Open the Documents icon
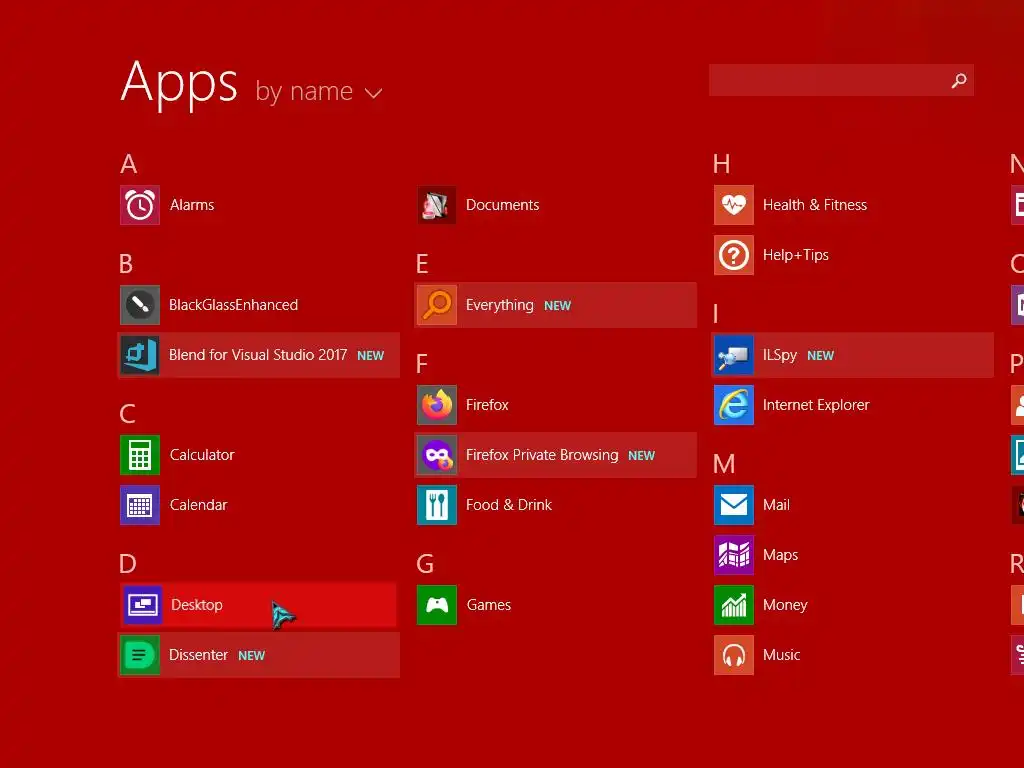 pos(437,205)
